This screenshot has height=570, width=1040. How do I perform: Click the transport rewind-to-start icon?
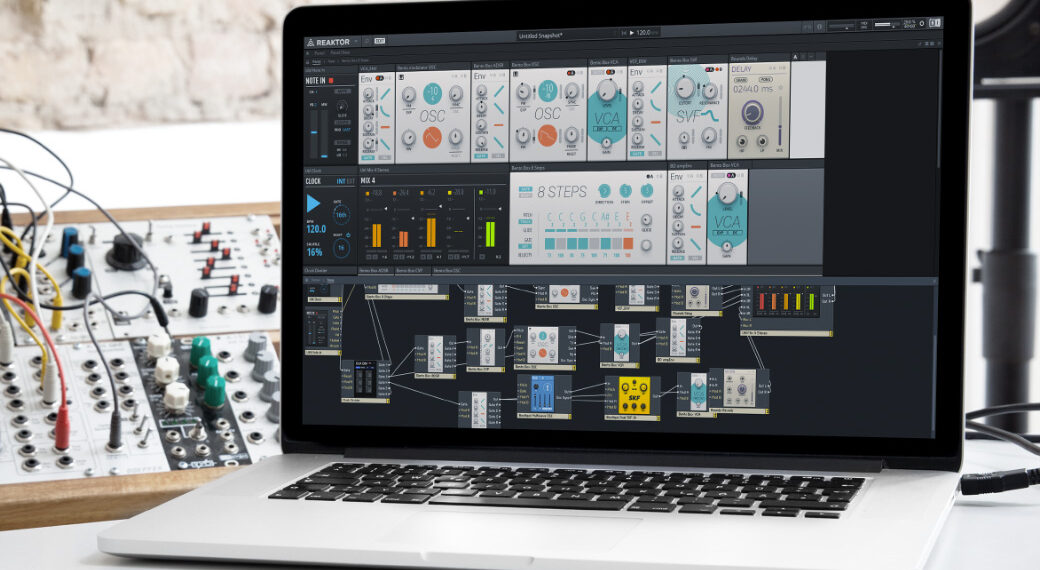pyautogui.click(x=623, y=32)
